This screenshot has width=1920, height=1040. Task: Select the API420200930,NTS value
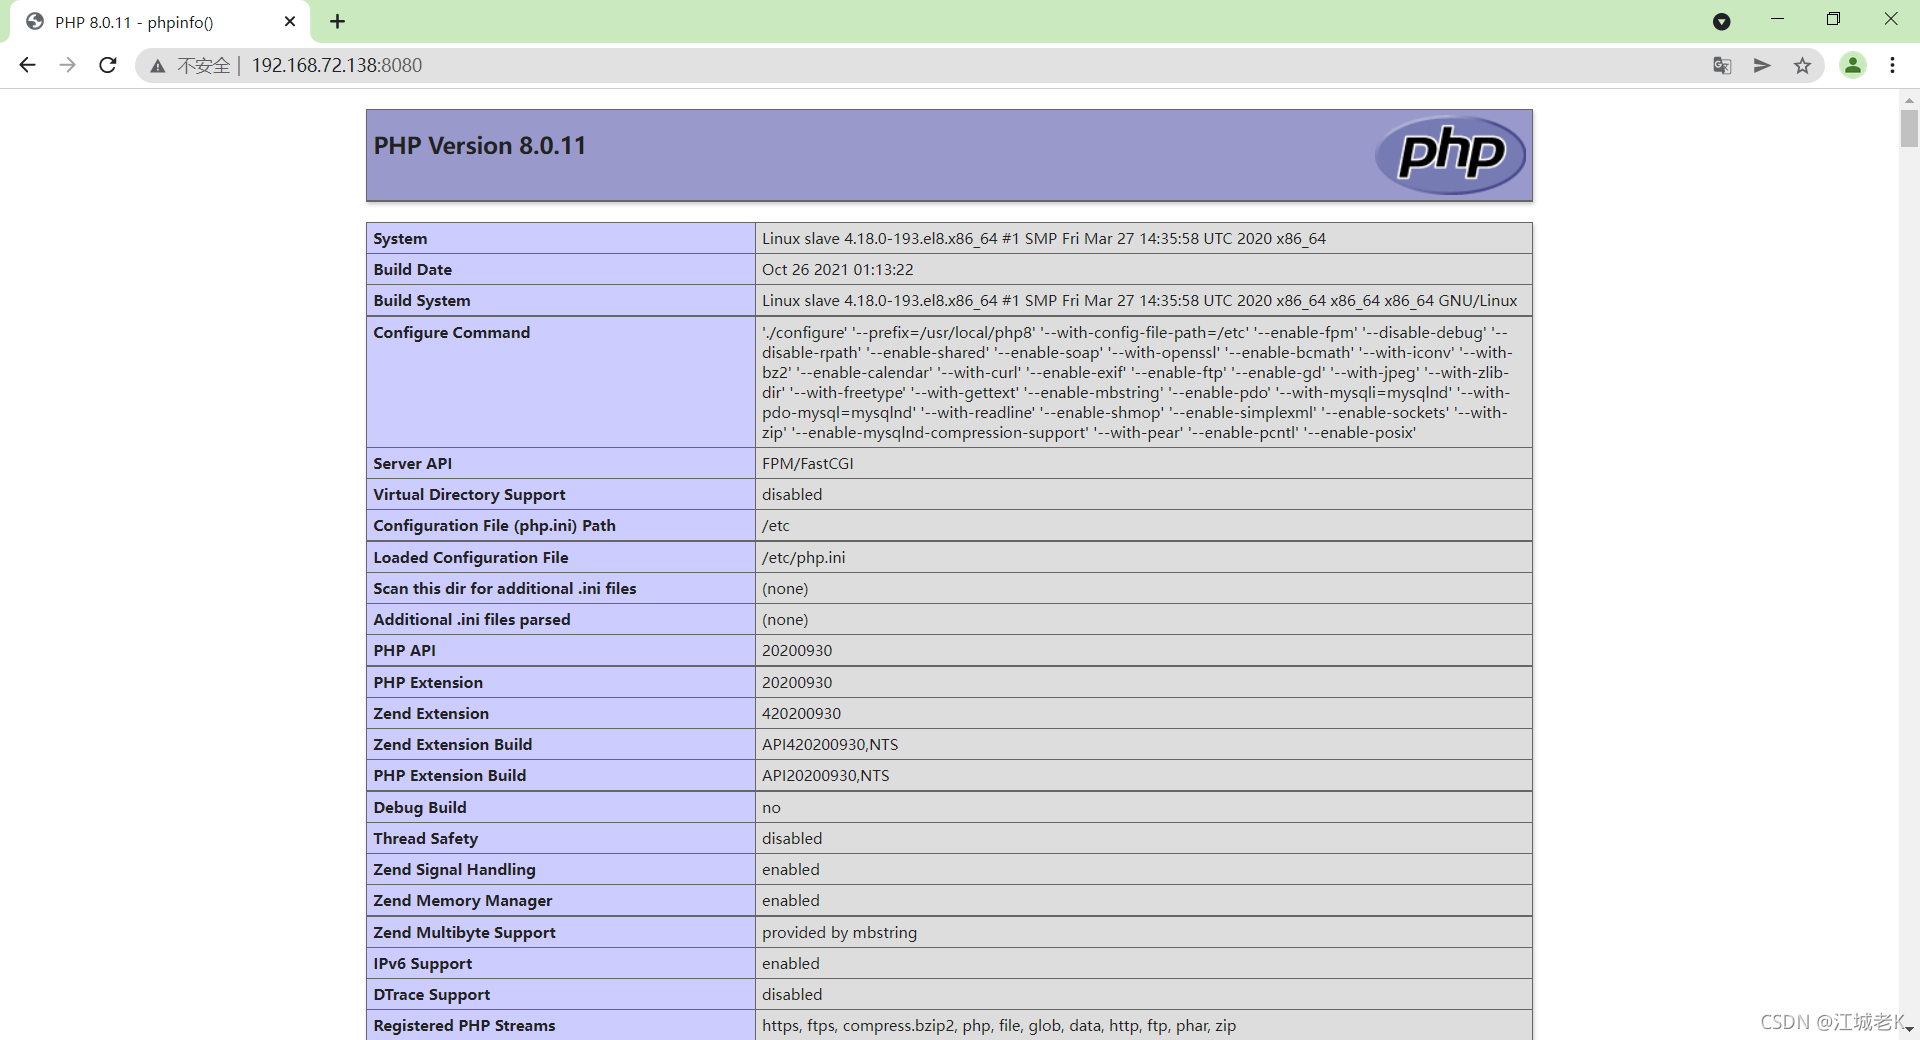click(x=830, y=745)
